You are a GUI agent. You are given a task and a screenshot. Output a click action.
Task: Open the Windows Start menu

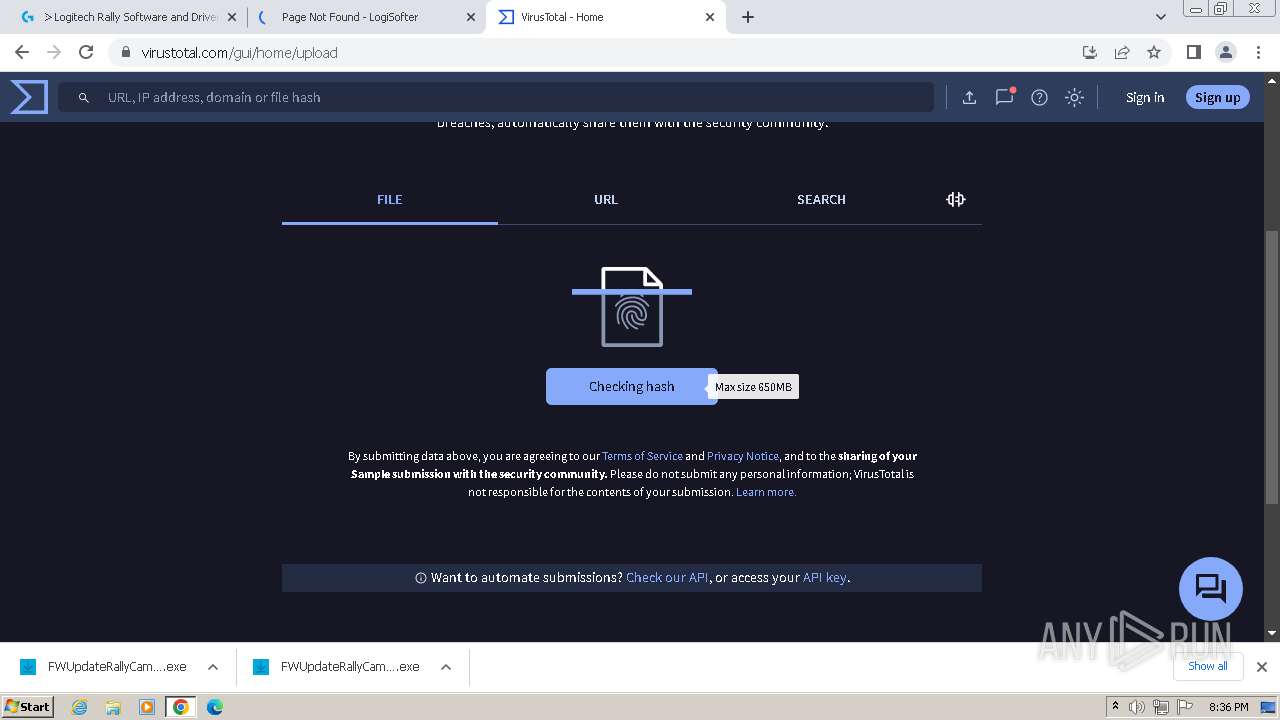click(x=28, y=706)
